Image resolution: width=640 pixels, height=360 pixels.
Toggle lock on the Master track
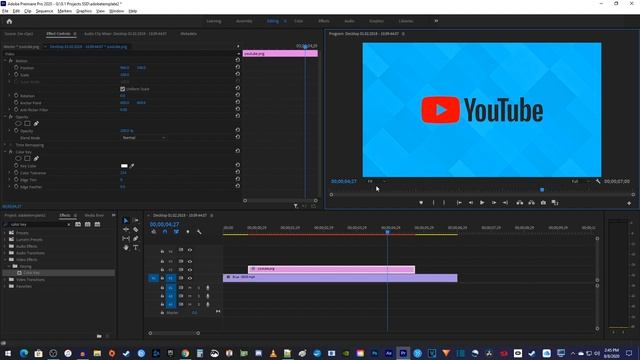click(162, 313)
